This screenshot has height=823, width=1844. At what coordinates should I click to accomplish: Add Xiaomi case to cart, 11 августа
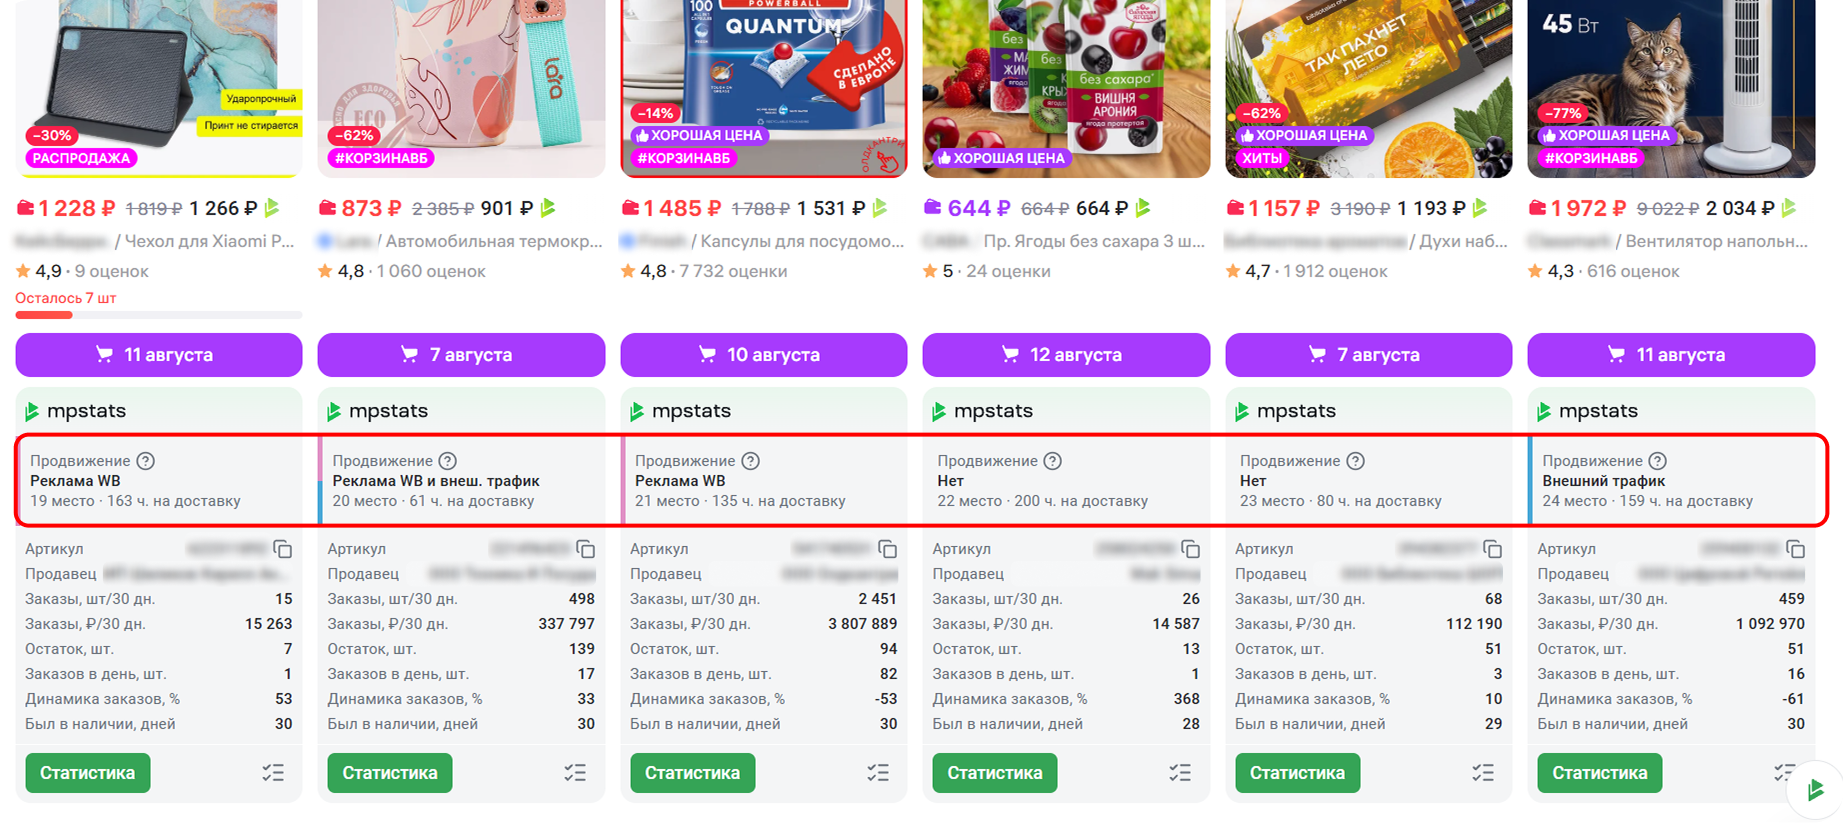159,355
